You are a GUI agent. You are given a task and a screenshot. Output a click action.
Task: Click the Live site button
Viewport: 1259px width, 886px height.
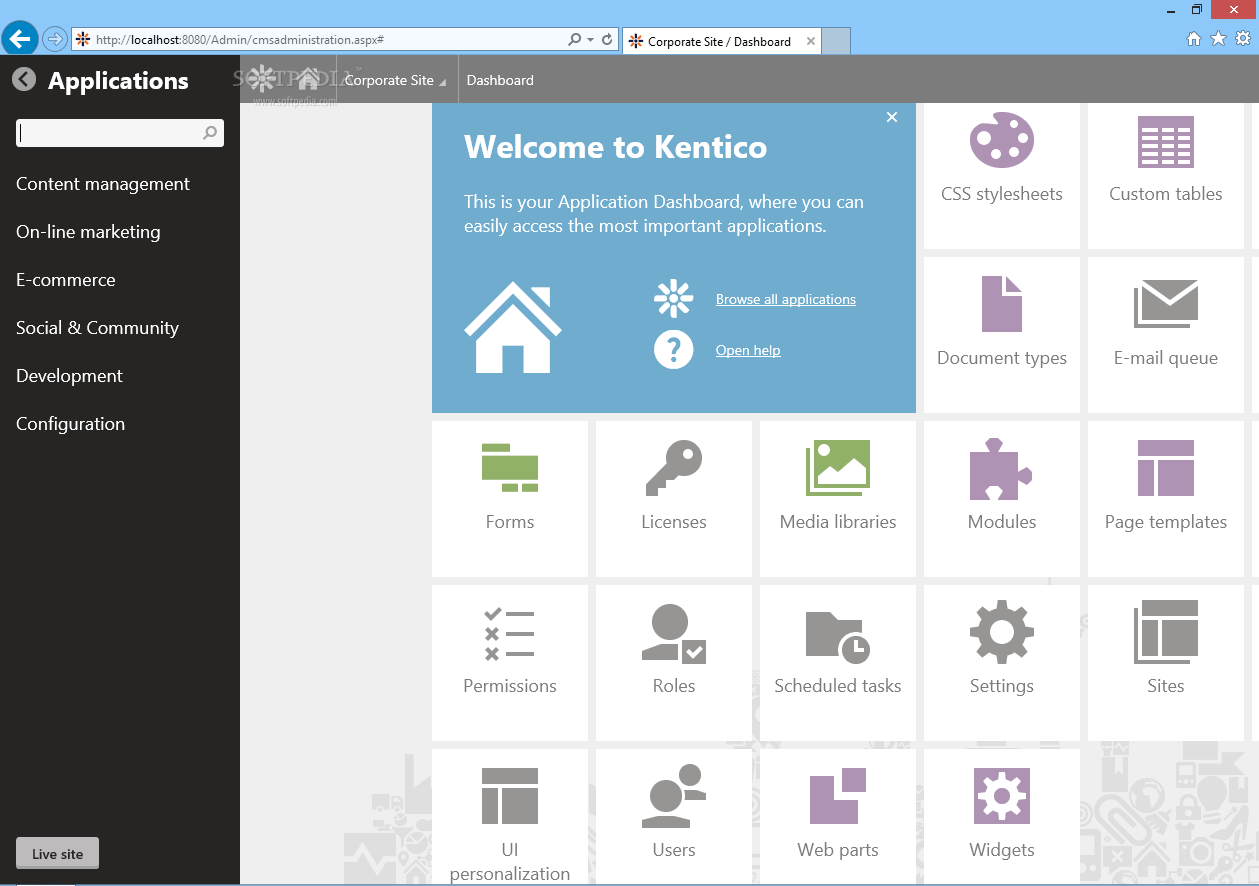[58, 854]
